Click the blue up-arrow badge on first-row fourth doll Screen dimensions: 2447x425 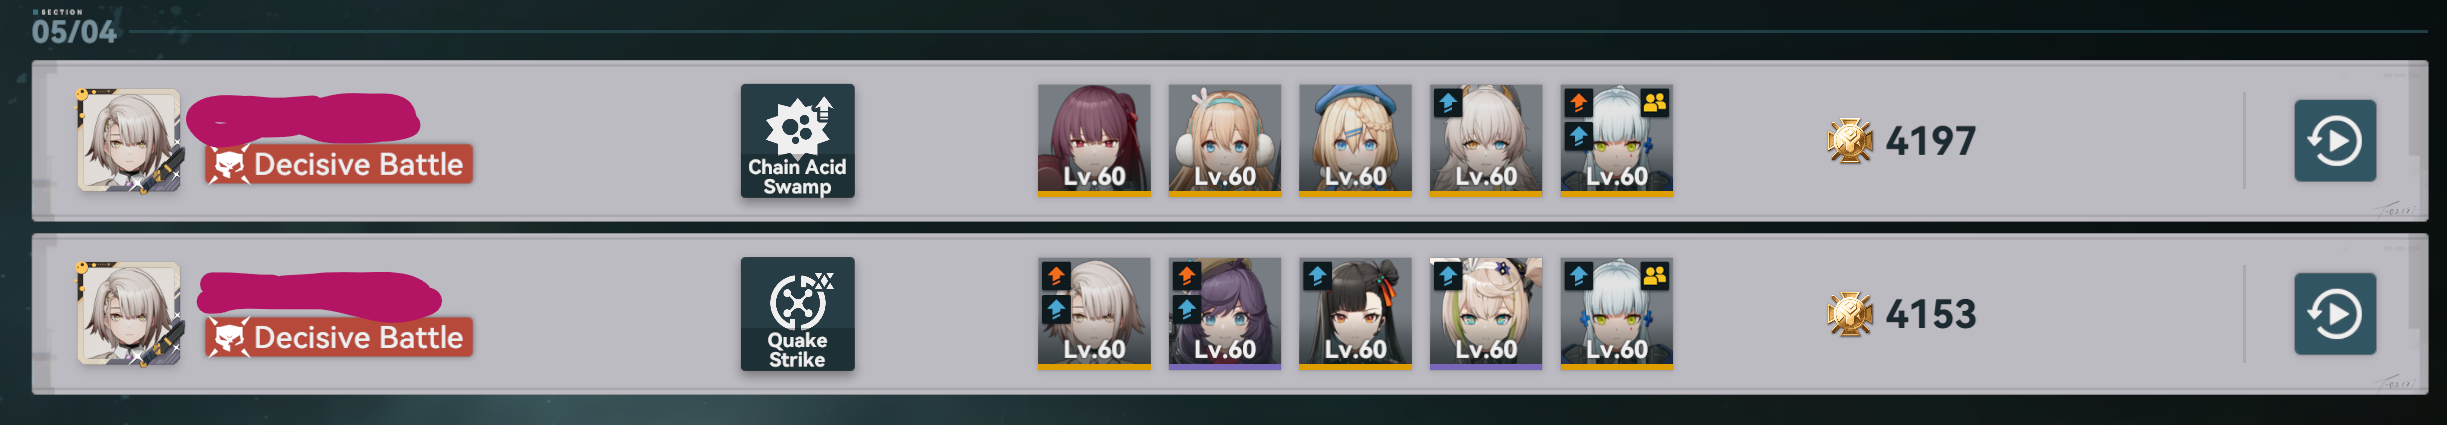[x=1448, y=102]
